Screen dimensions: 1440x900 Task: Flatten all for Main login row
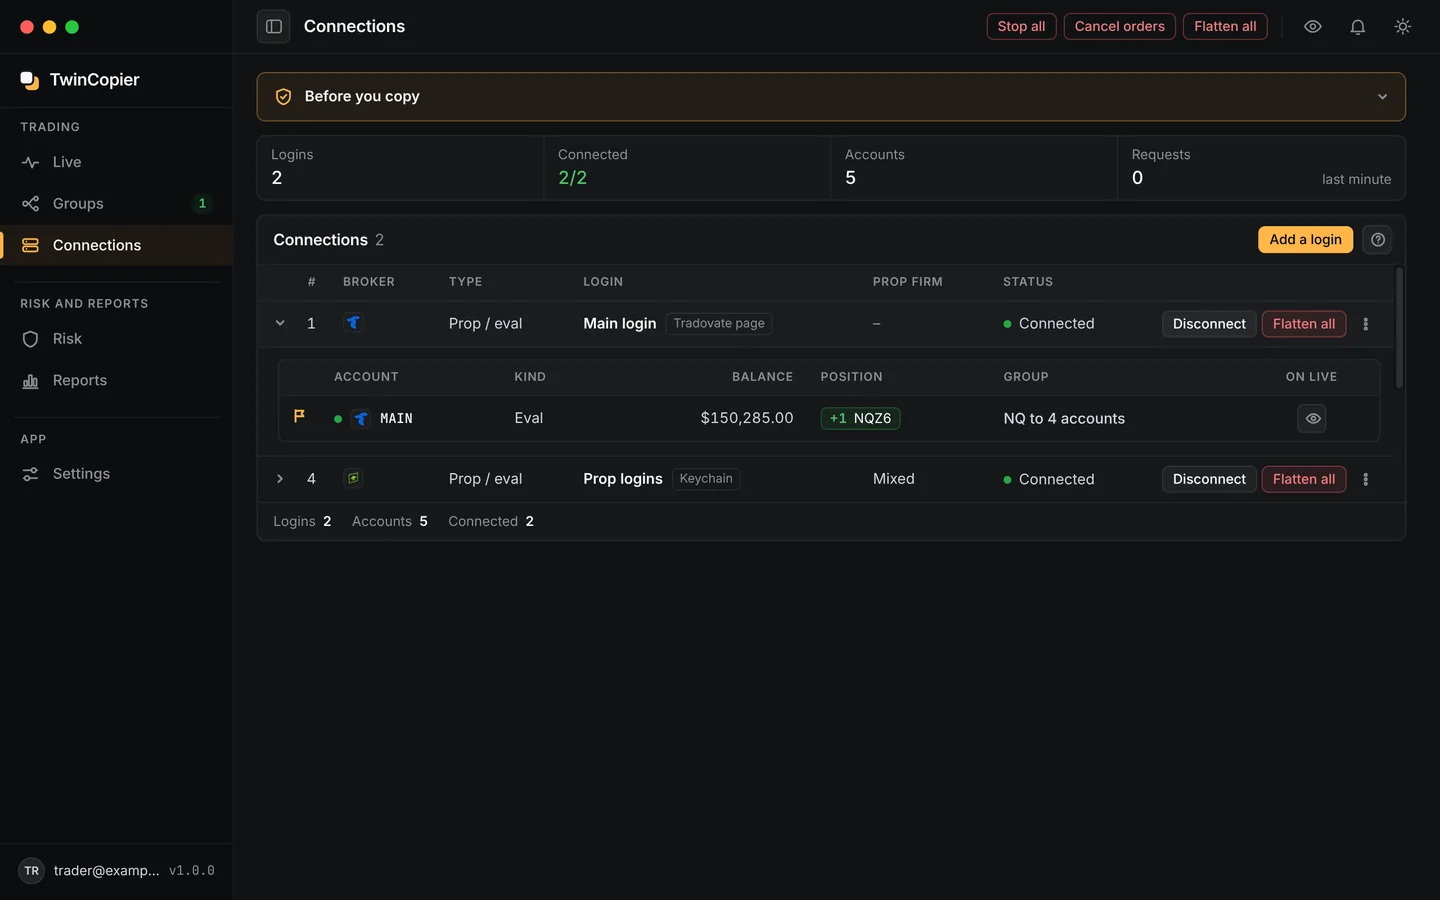coord(1303,324)
